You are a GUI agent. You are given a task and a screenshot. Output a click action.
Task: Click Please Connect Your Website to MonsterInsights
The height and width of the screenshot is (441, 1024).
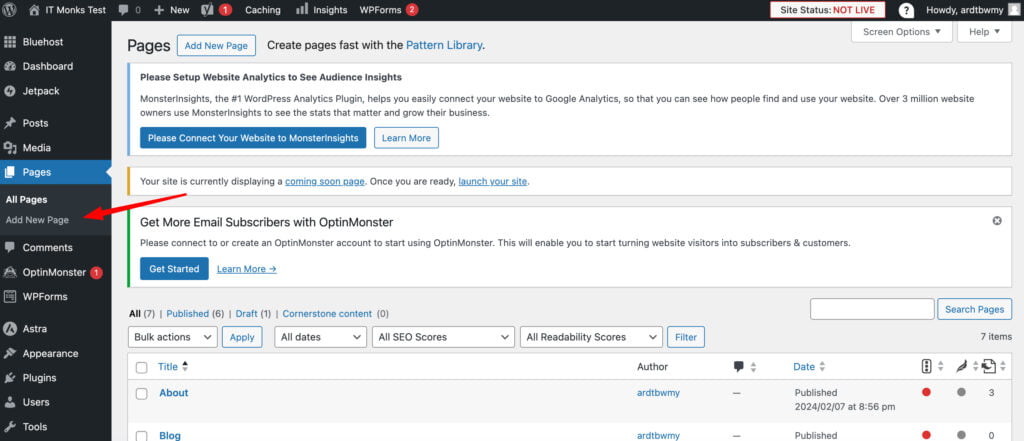tap(253, 138)
